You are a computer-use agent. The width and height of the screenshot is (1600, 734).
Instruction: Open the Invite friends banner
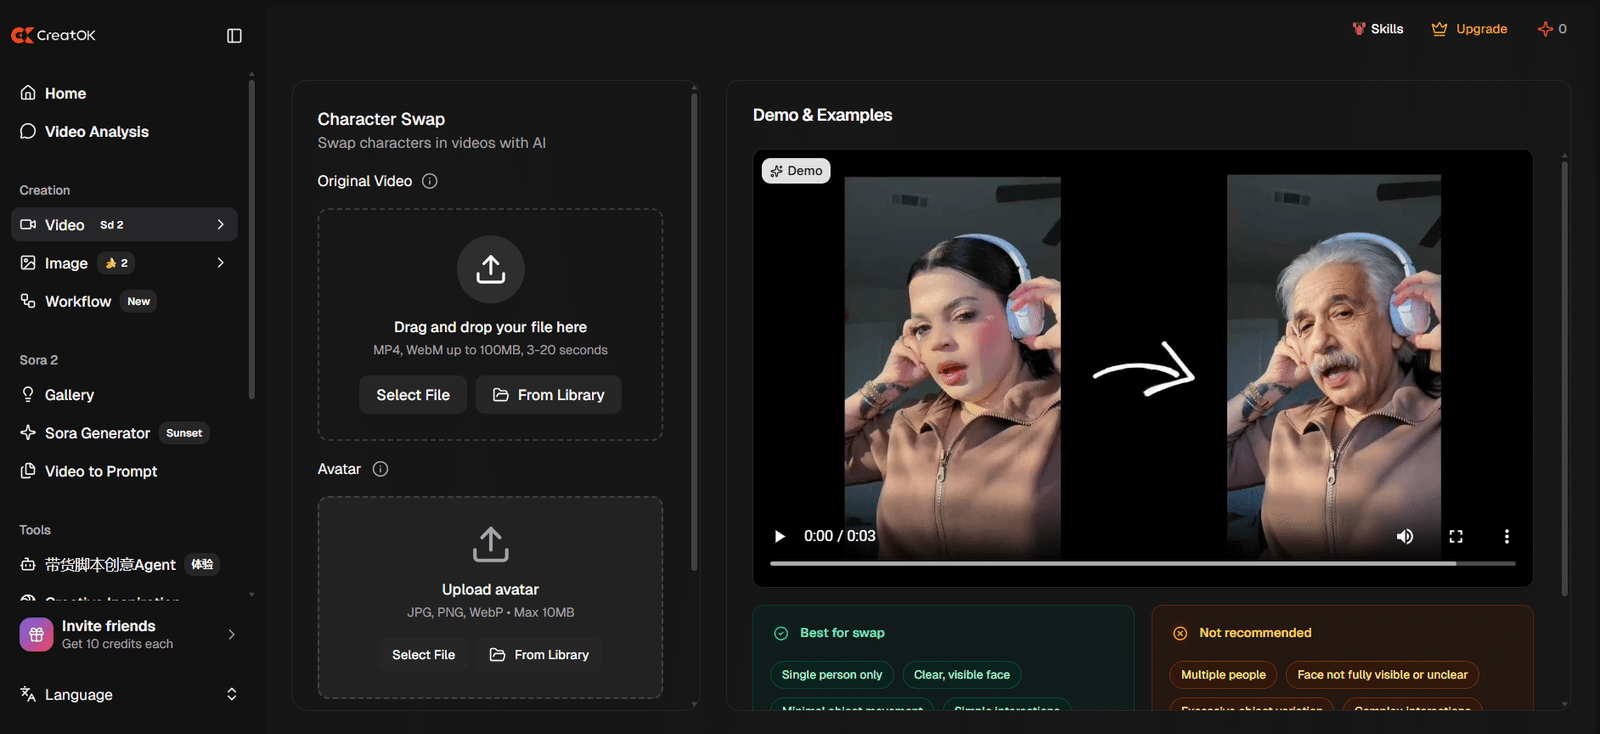(x=125, y=635)
